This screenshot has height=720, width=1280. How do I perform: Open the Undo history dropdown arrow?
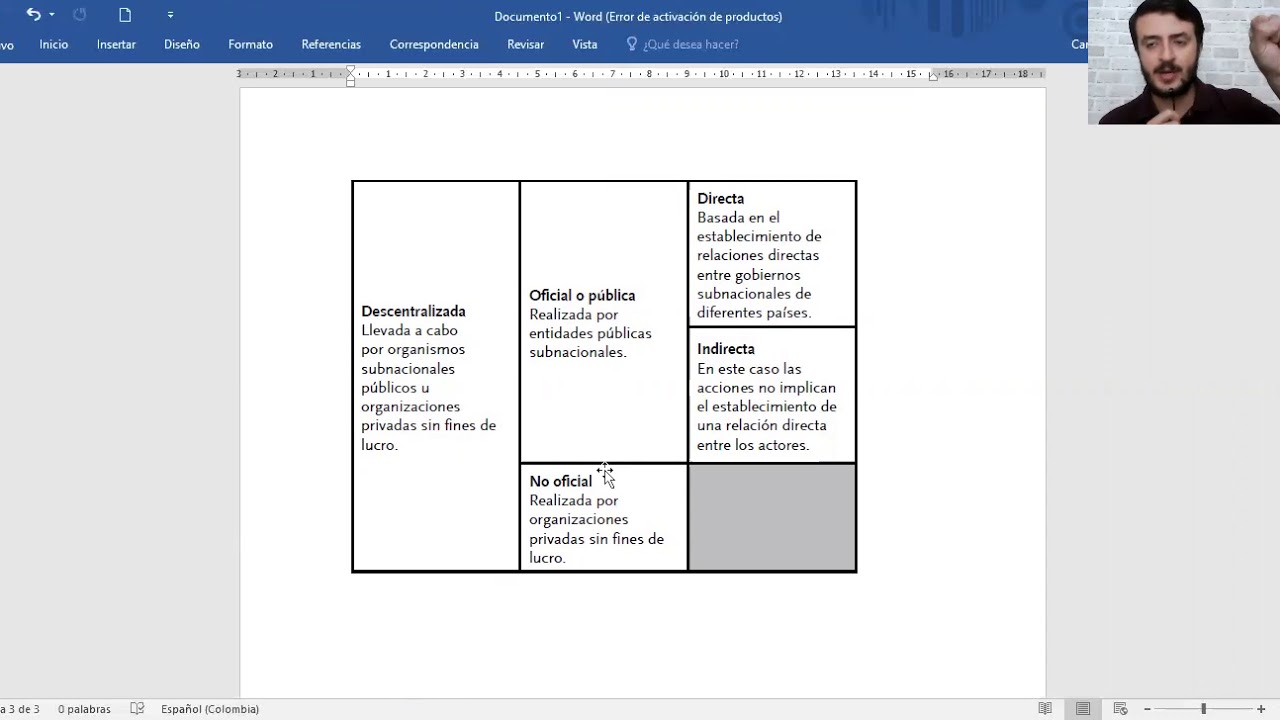point(52,15)
